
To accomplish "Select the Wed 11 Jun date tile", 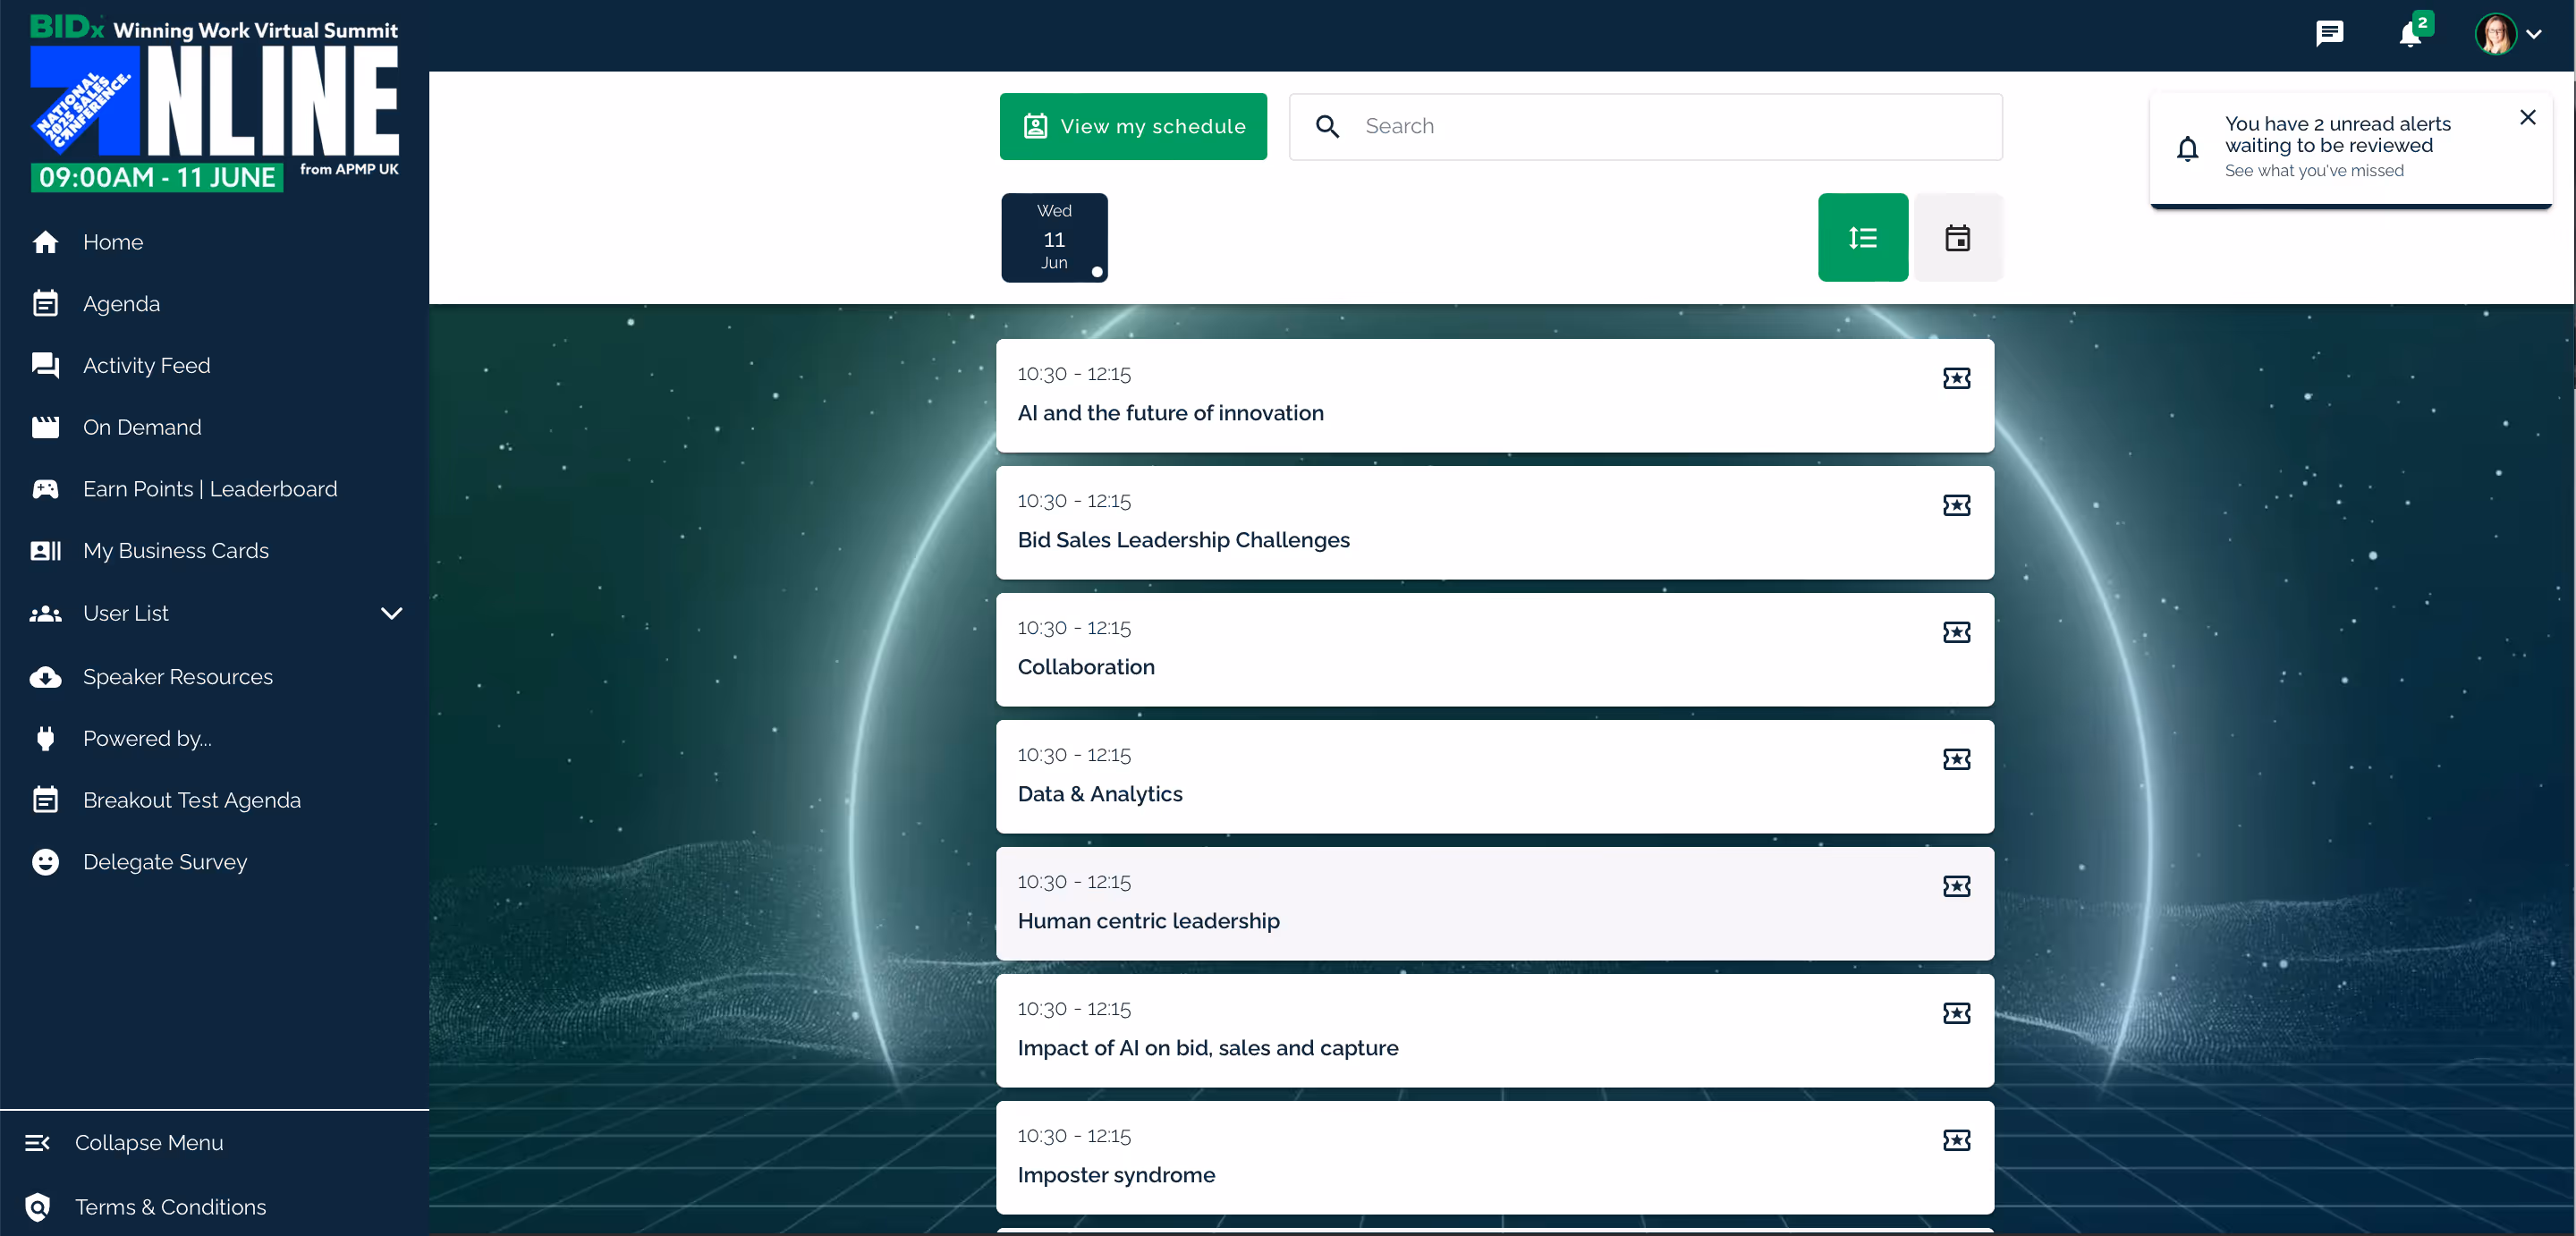I will click(x=1054, y=238).
